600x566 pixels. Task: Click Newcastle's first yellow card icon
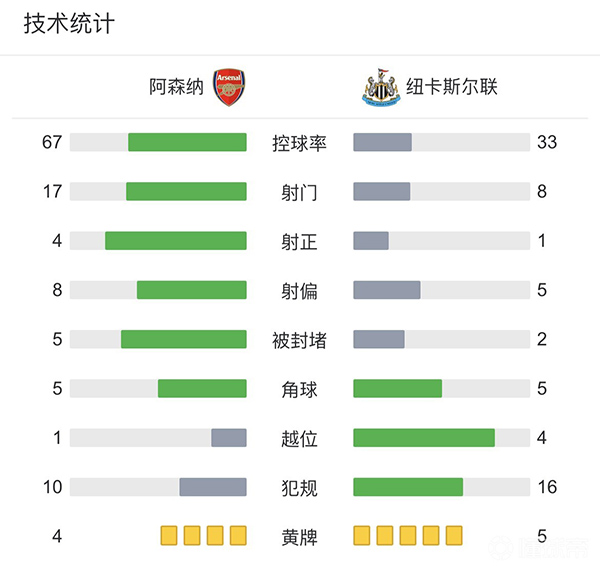pos(361,535)
